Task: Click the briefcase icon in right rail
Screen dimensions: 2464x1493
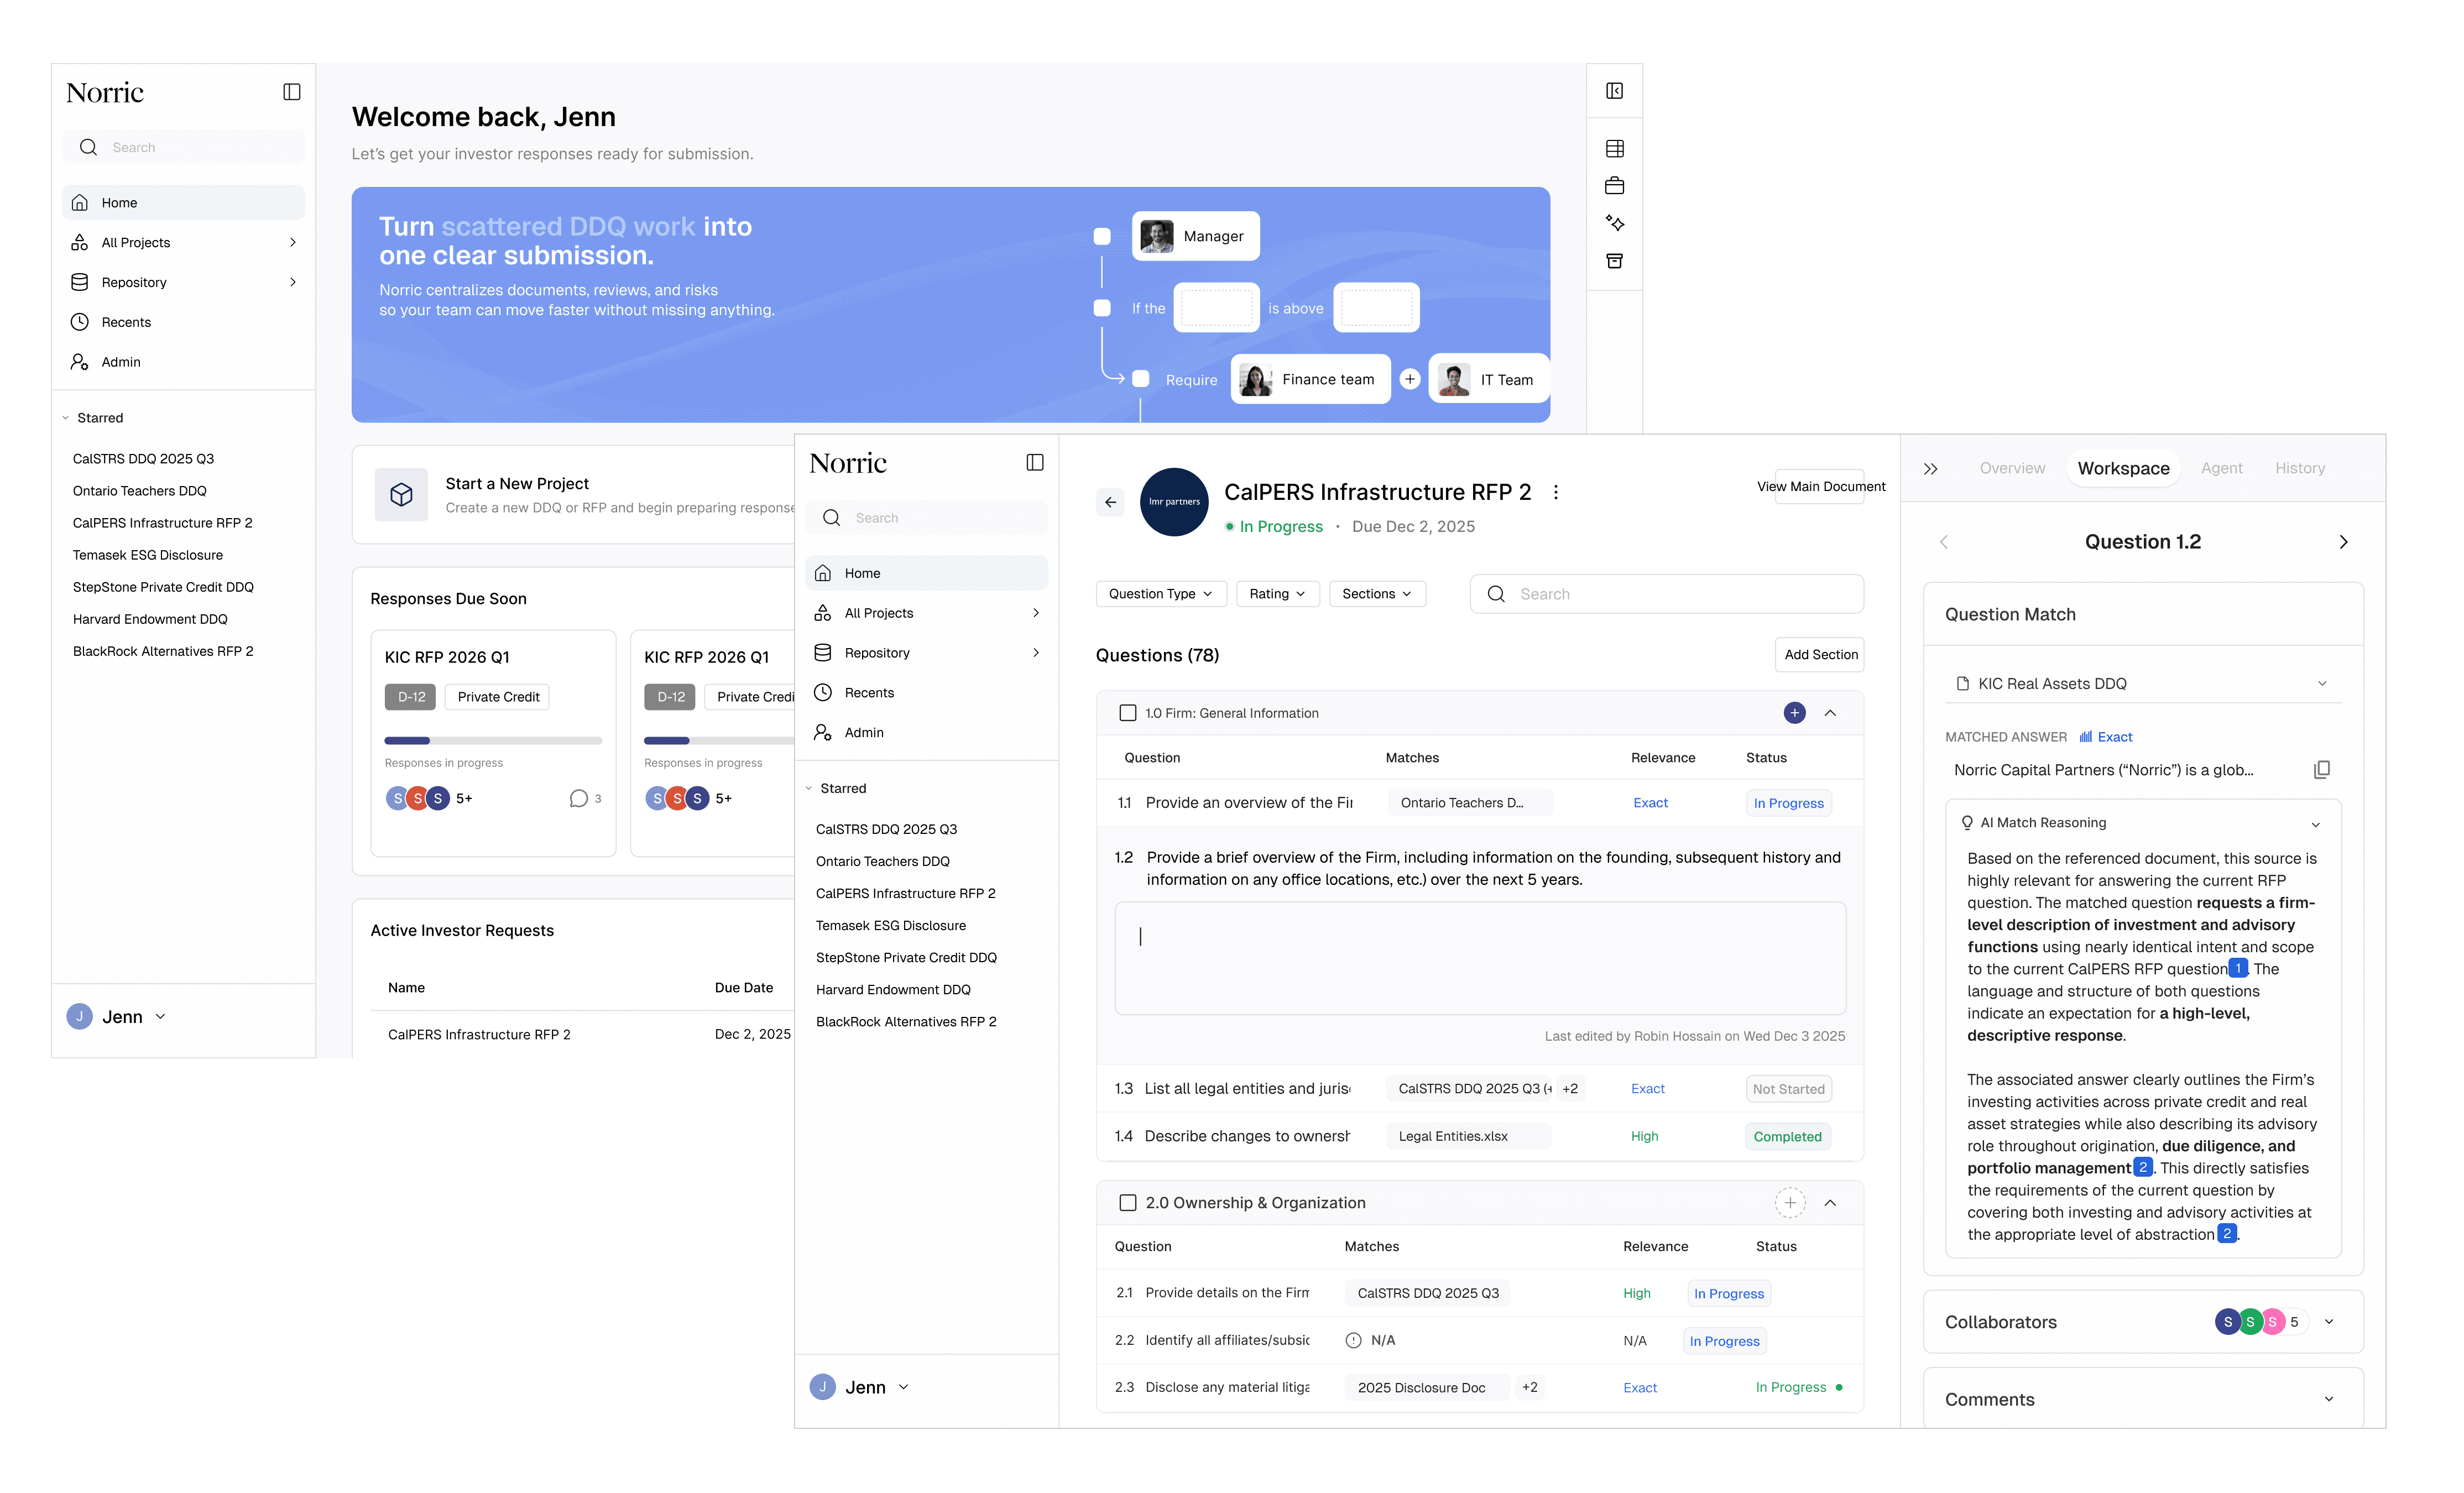Action: click(x=1614, y=186)
